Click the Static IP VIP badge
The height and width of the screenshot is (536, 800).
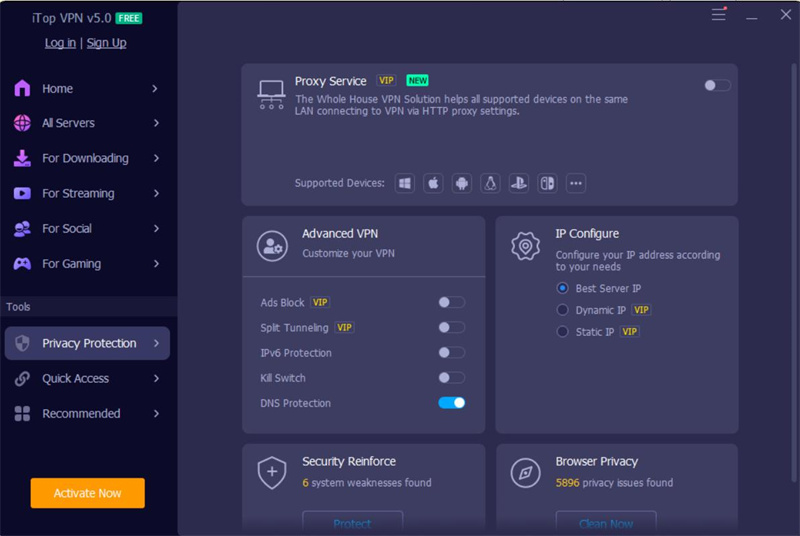[x=630, y=331]
